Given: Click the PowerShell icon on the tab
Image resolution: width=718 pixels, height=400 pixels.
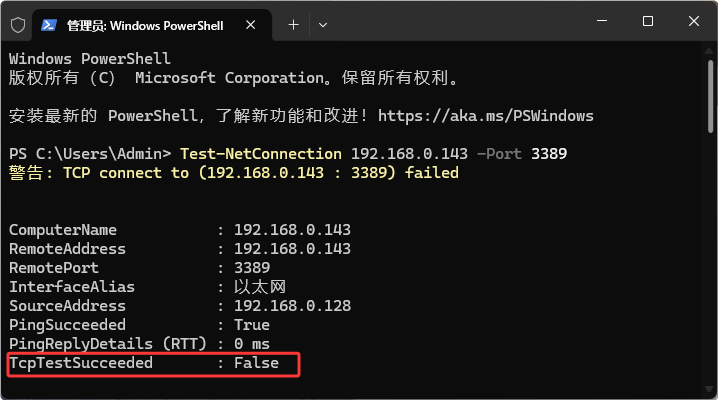Looking at the screenshot, I should (x=48, y=23).
